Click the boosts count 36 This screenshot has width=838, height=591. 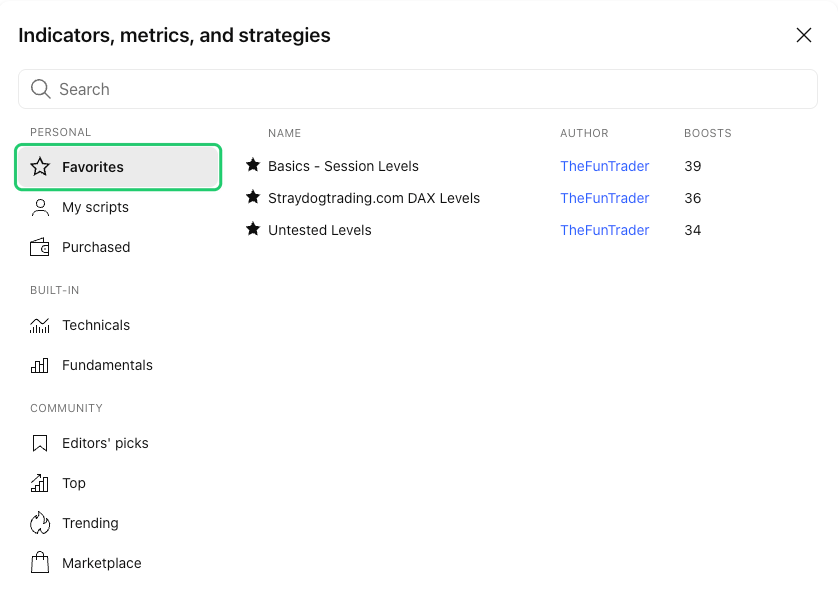[693, 198]
